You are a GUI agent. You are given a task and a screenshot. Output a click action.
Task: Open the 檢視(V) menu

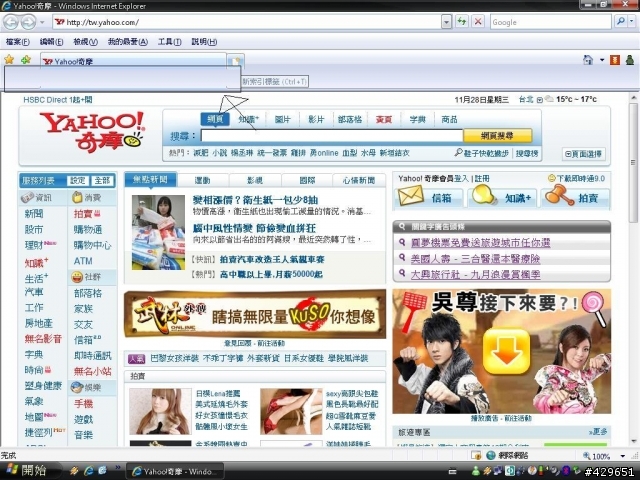(x=85, y=42)
